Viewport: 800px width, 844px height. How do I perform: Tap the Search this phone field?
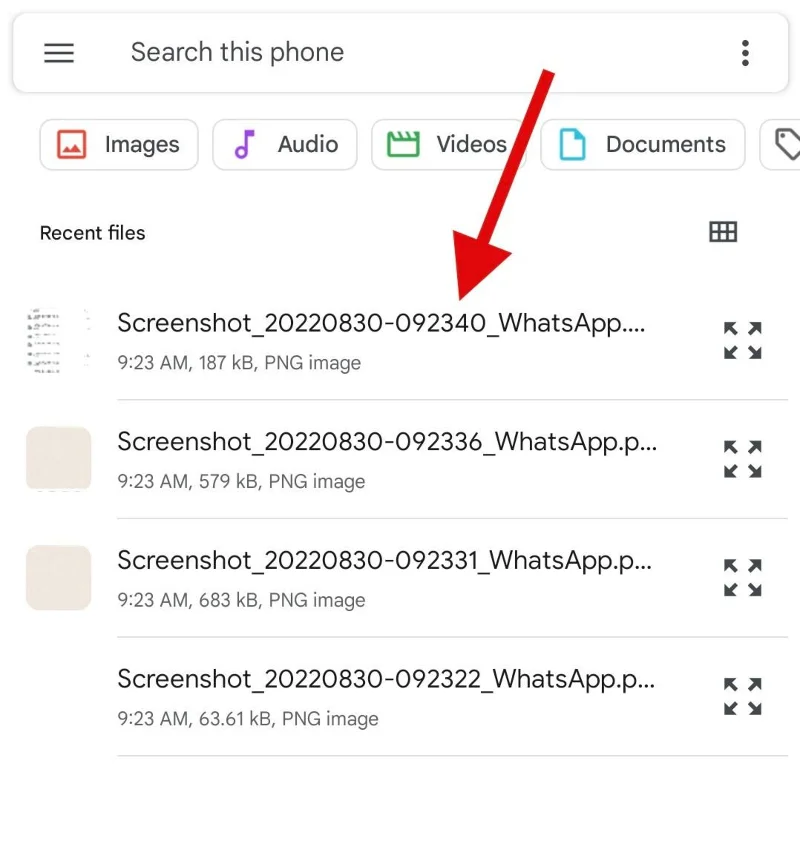(237, 52)
